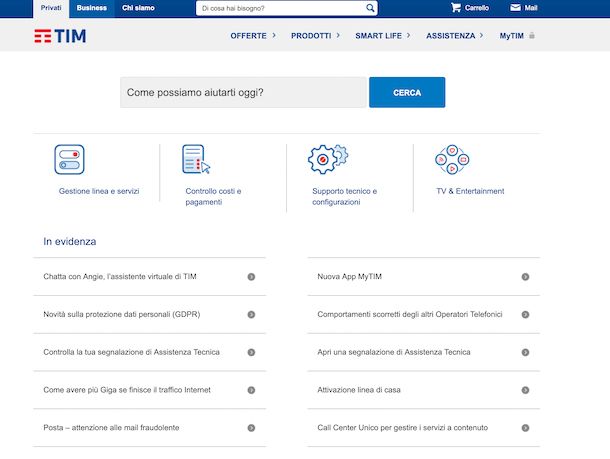
Task: Open Supporto tecnico e configurazioni link
Action: click(x=344, y=196)
